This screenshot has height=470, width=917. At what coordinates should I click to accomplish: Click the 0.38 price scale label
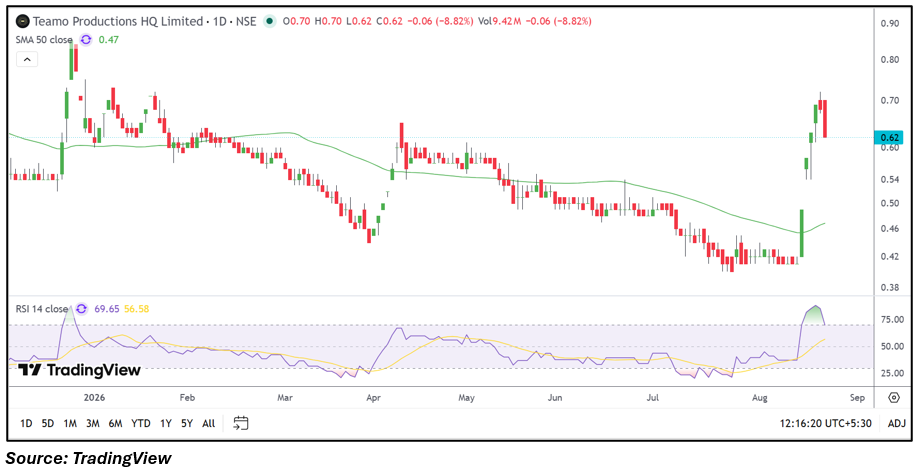pyautogui.click(x=889, y=288)
